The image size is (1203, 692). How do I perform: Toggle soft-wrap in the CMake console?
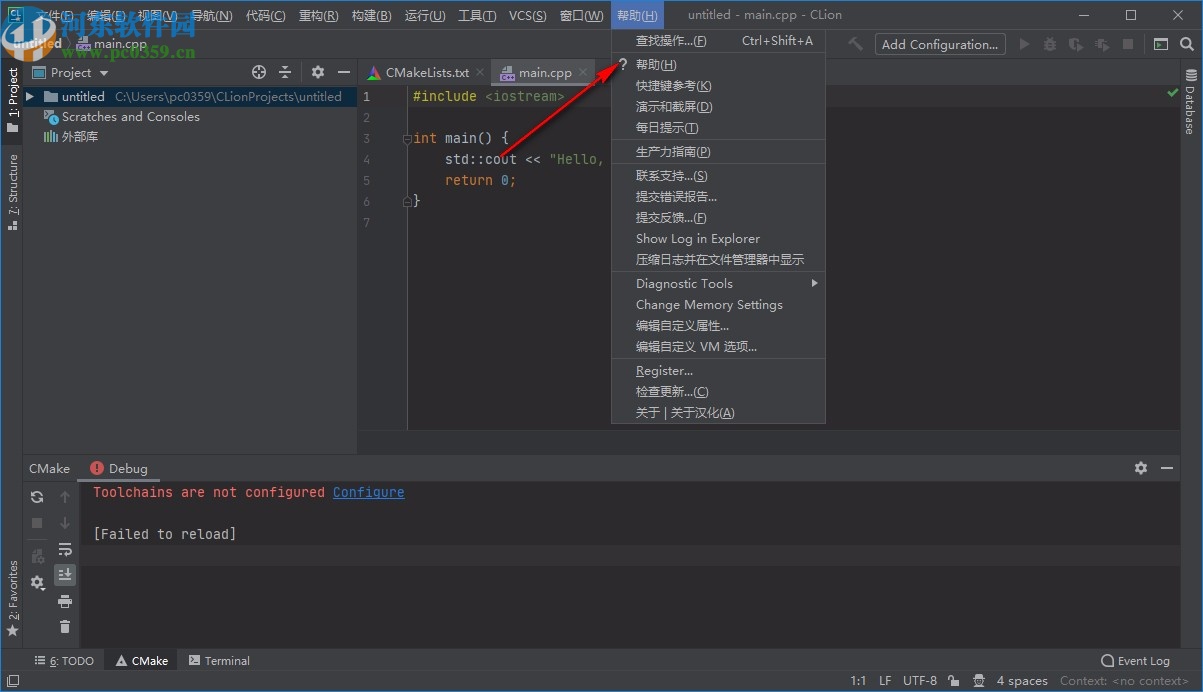pyautogui.click(x=65, y=551)
